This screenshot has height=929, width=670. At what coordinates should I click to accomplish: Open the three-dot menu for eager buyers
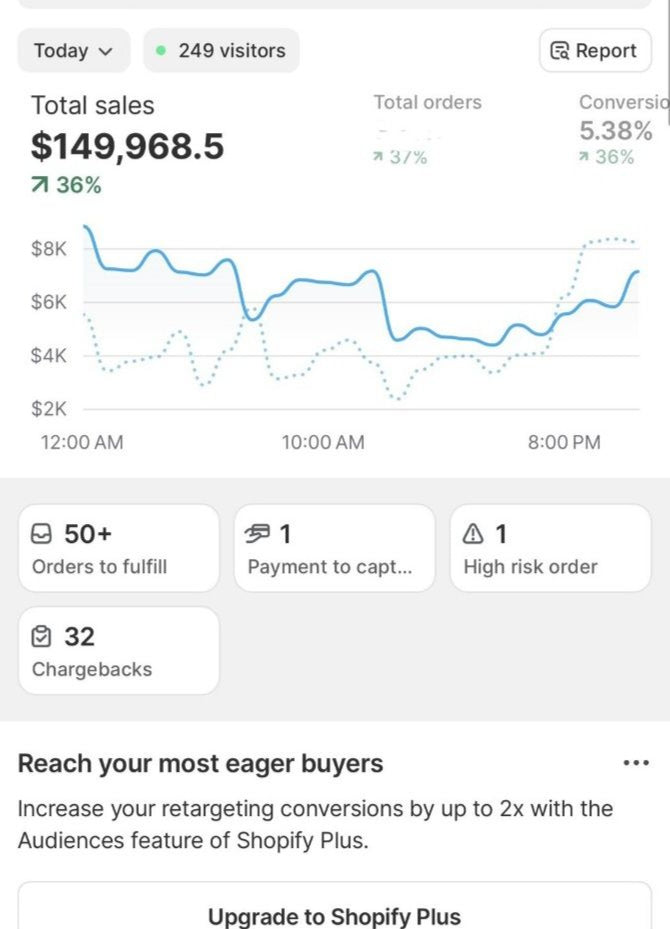pos(636,763)
